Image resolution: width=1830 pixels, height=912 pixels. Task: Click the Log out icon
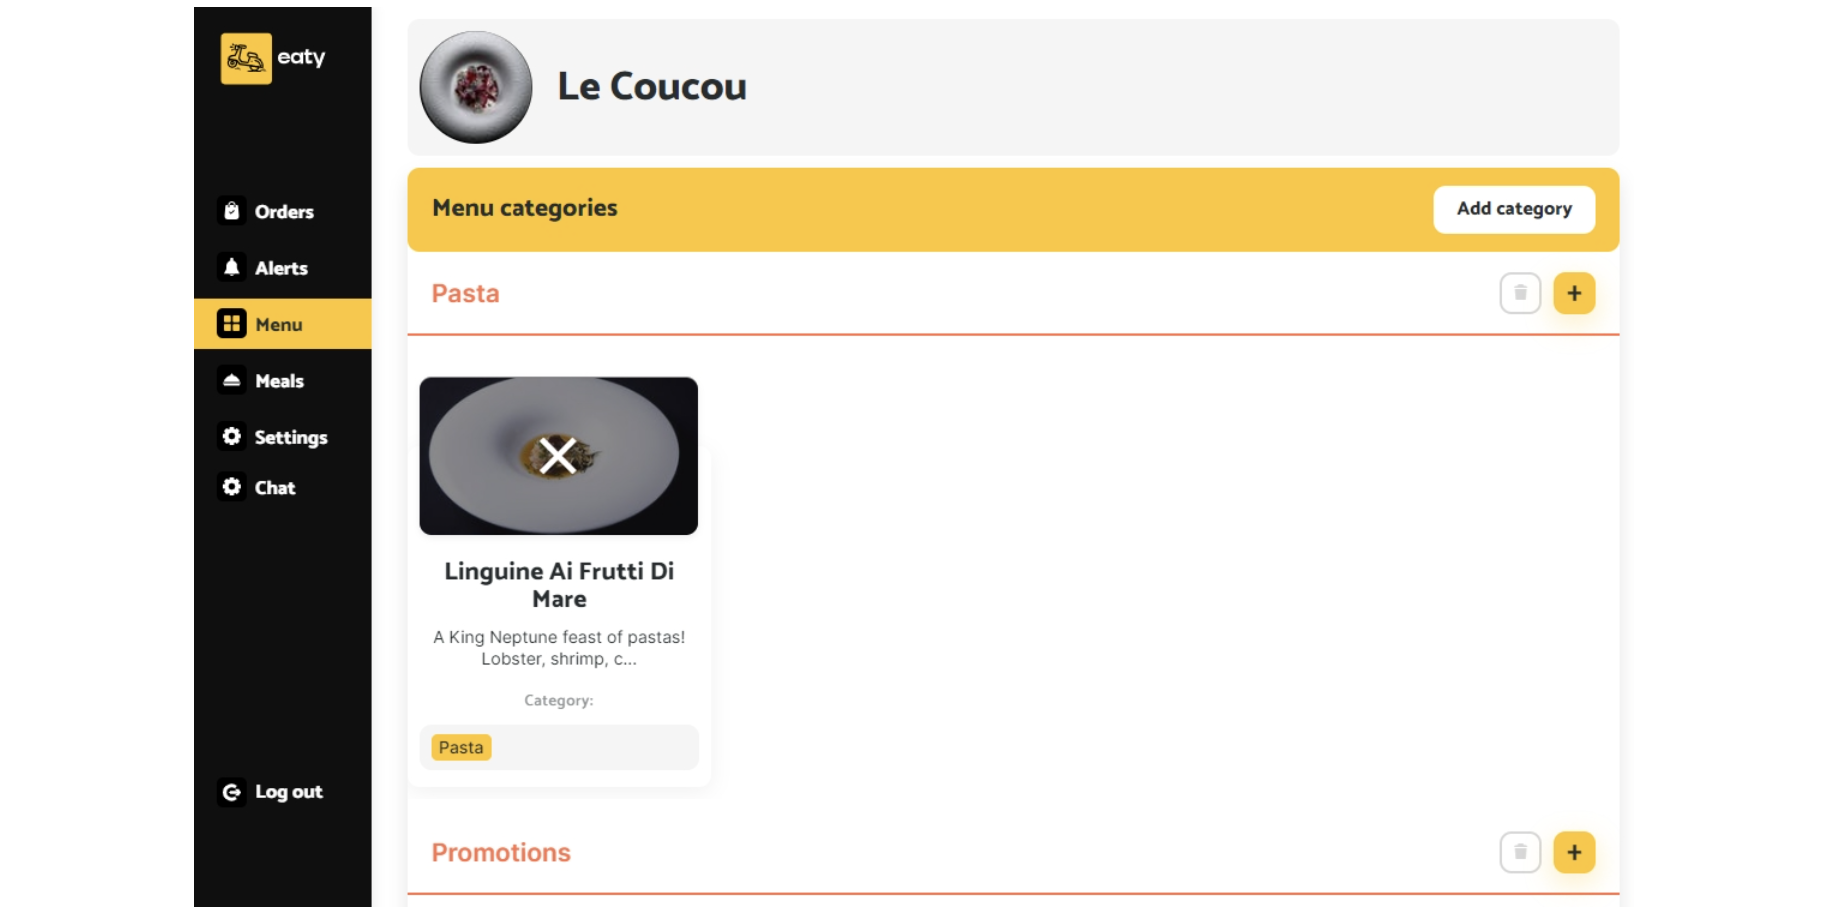(232, 792)
